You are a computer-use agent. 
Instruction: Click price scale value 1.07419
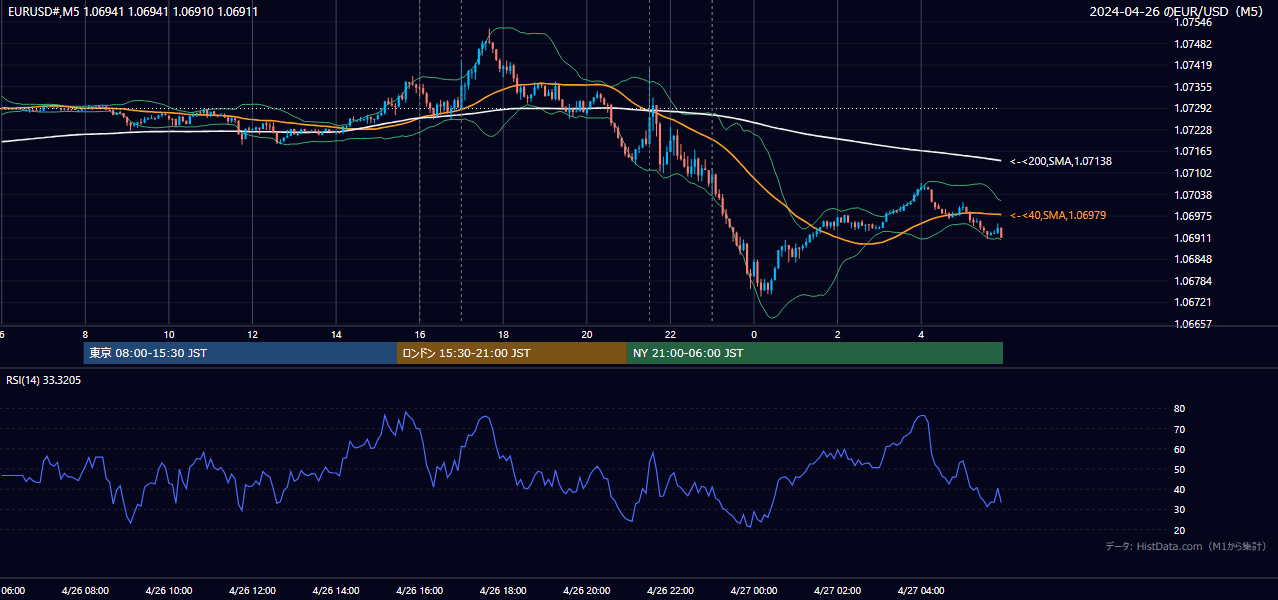1192,65
